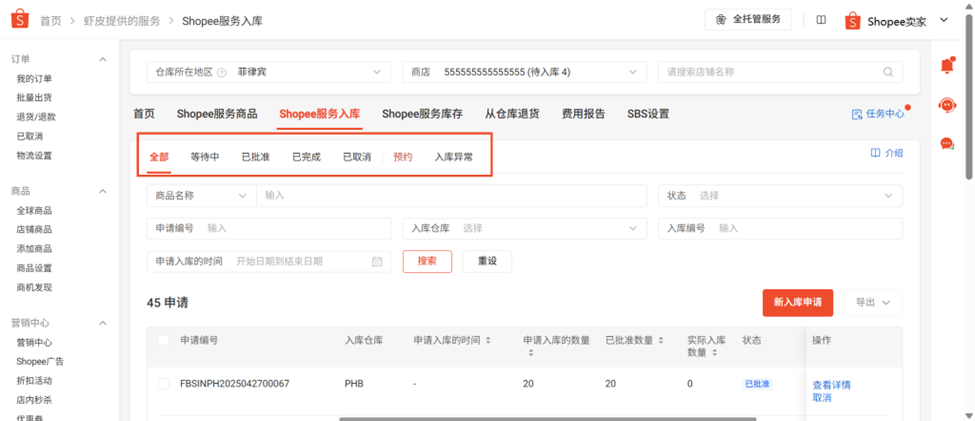The width and height of the screenshot is (975, 421).
Task: Click 取消 action in first table row
Action: point(822,397)
